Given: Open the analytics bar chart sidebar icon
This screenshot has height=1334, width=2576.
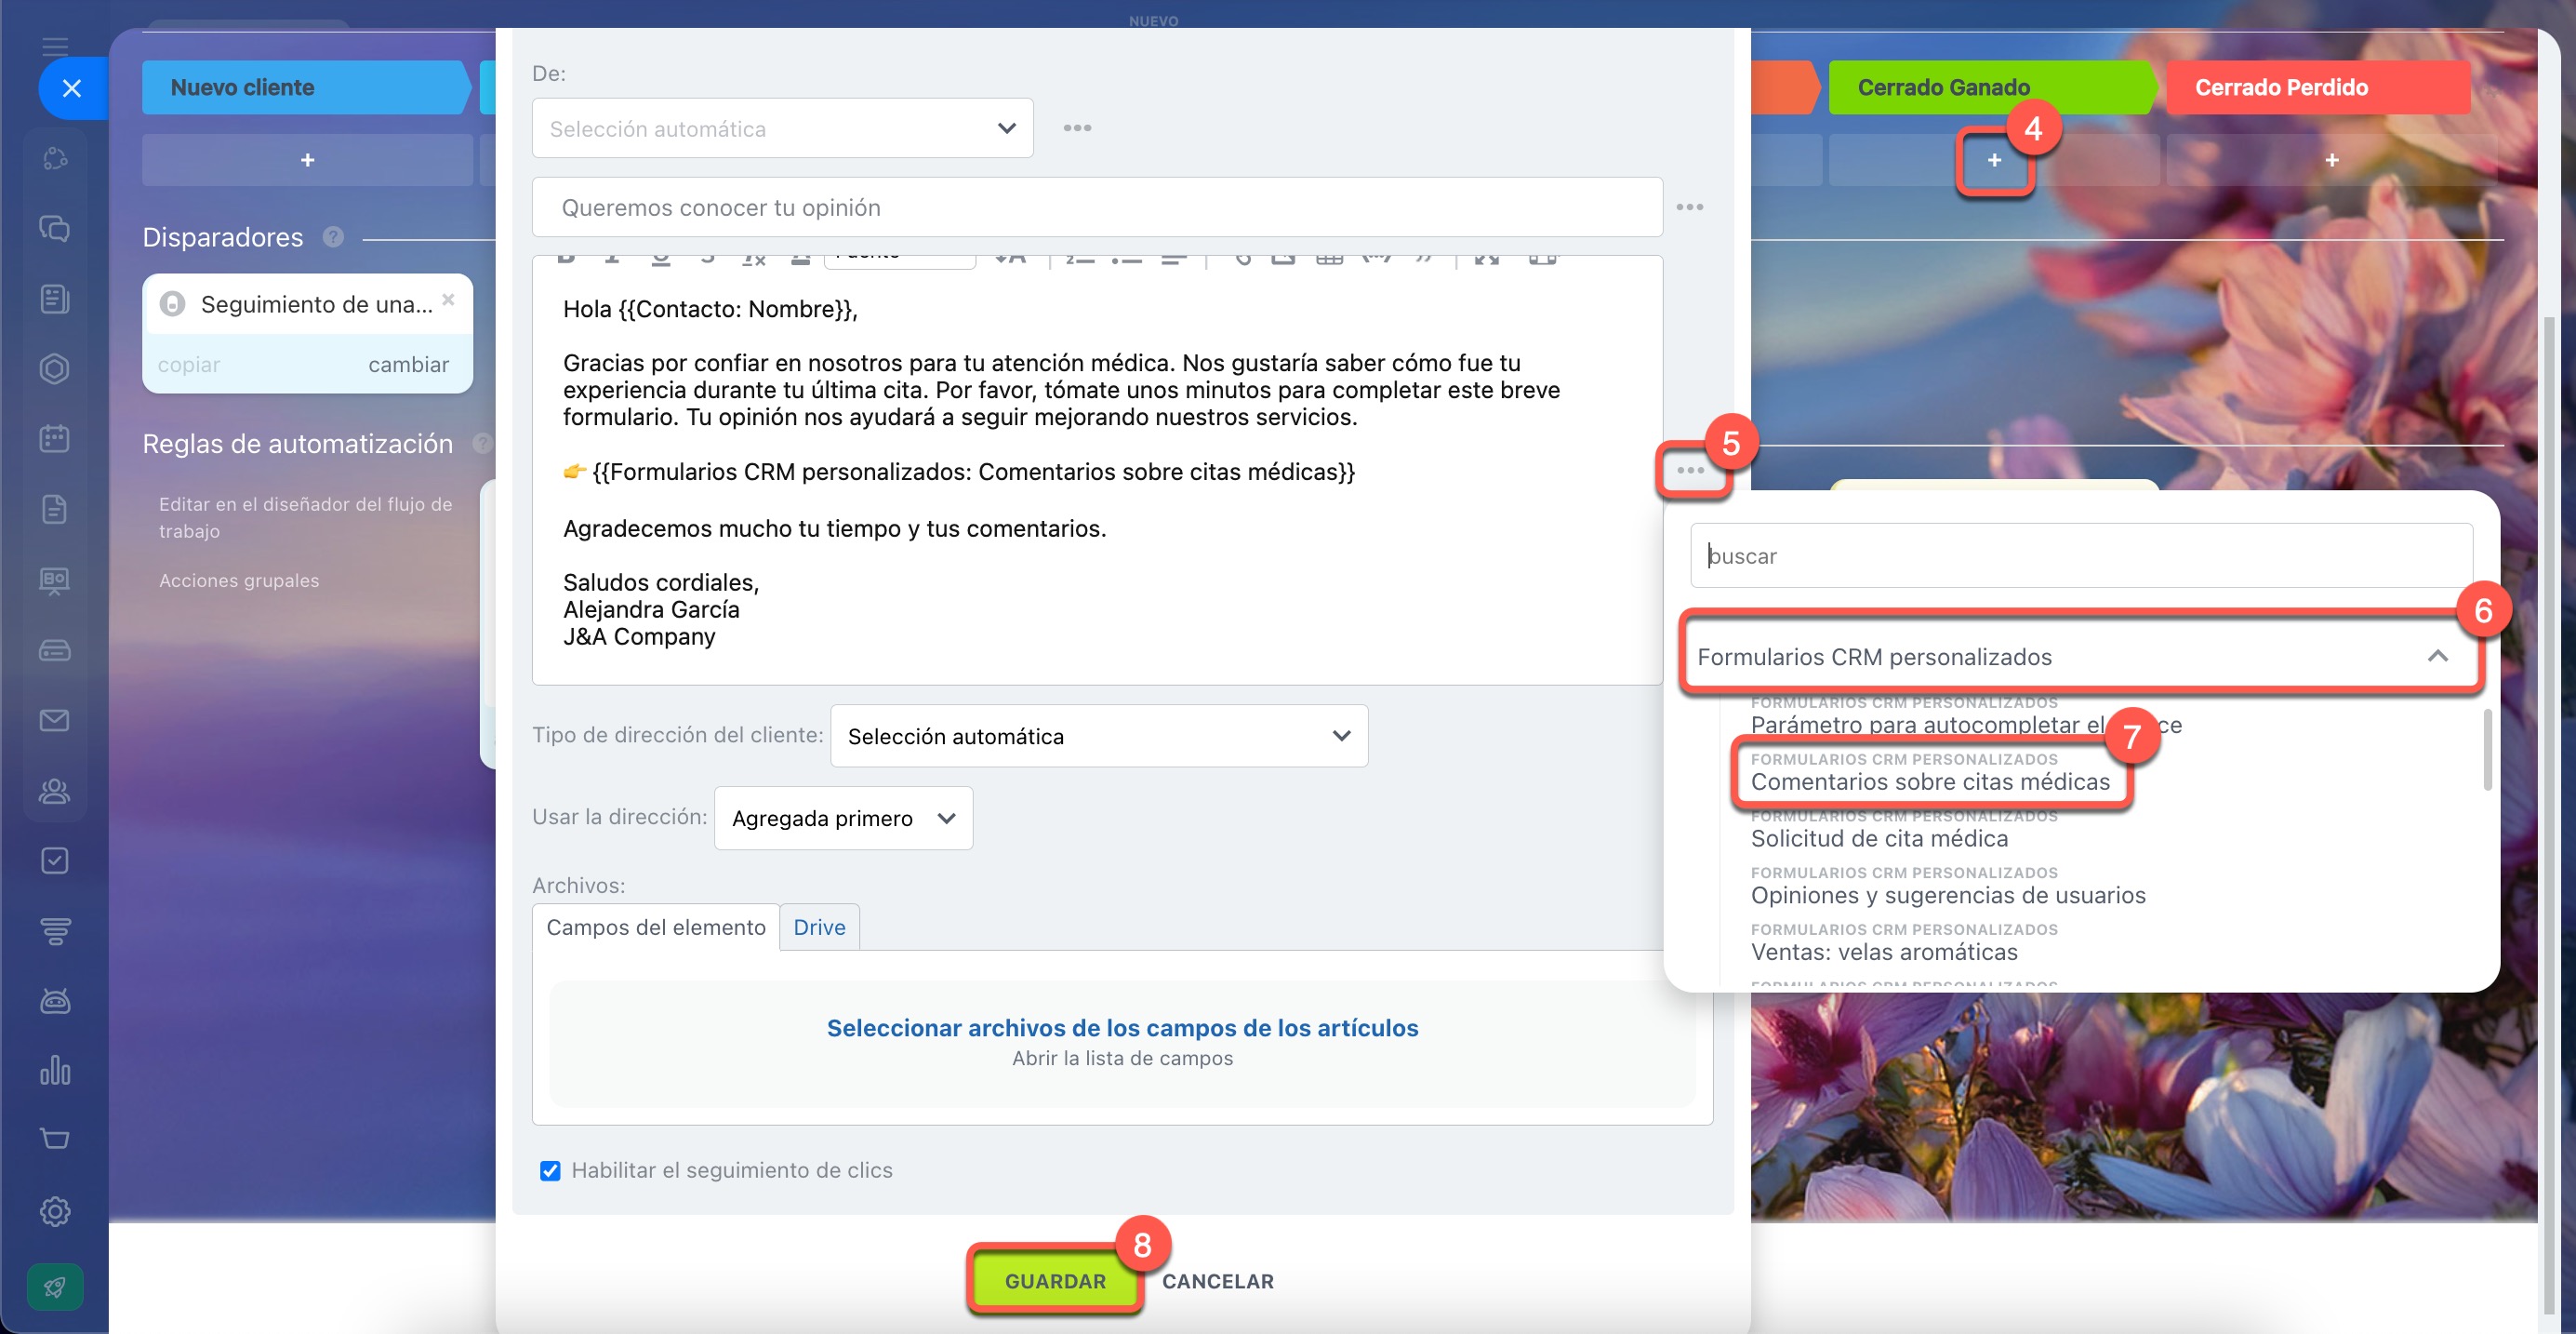Looking at the screenshot, I should (x=55, y=1070).
